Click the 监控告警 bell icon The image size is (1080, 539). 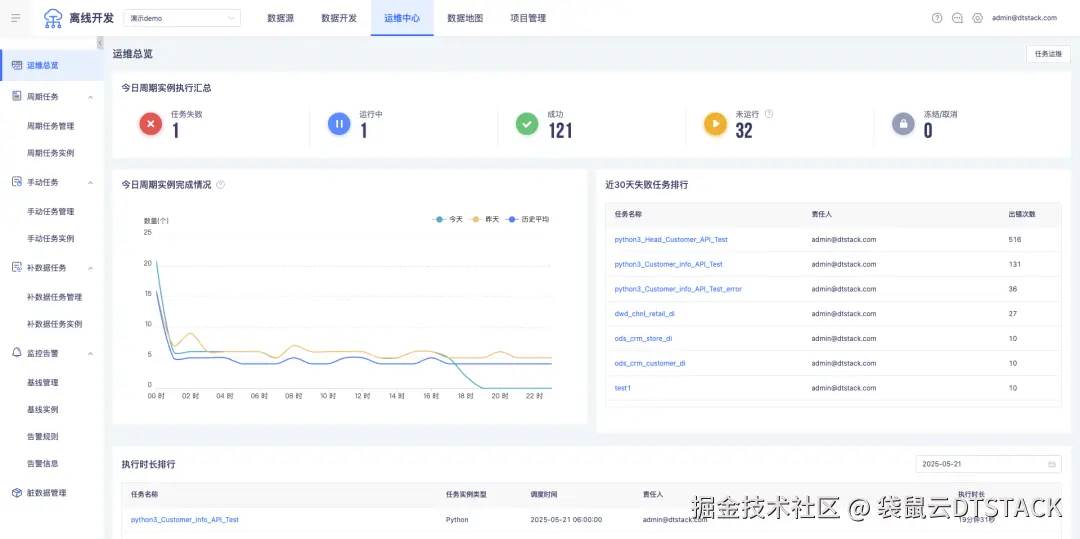(x=17, y=352)
